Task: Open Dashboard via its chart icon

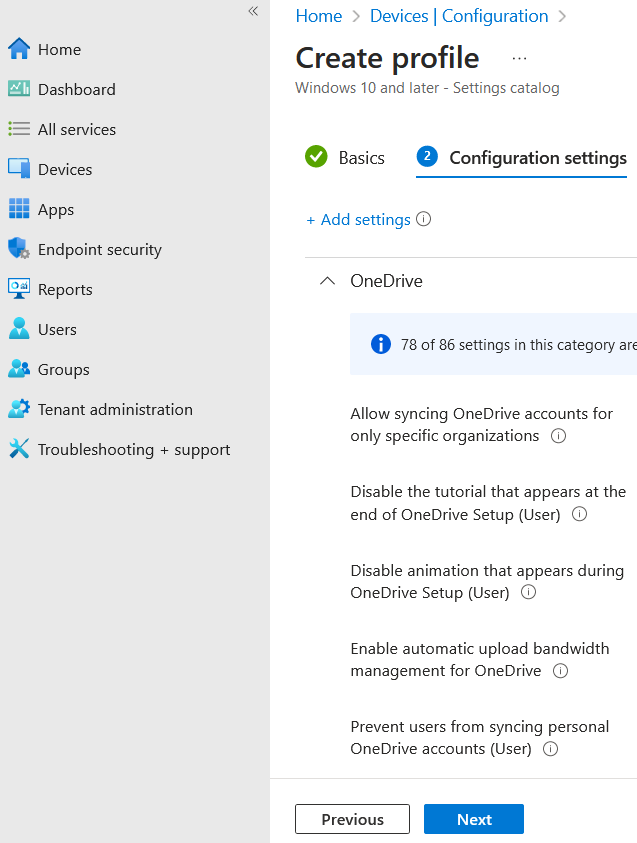Action: tap(19, 89)
